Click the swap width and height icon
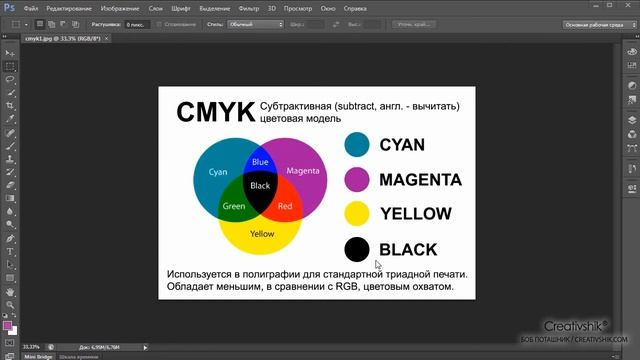Image resolution: width=640 pixels, height=360 pixels. point(336,24)
